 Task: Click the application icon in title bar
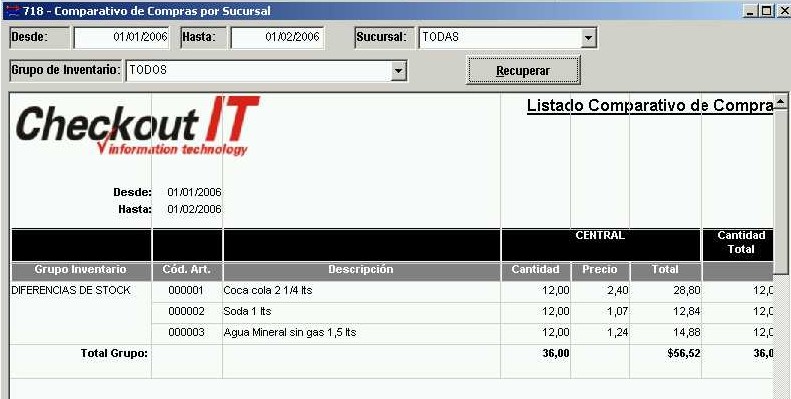12,11
